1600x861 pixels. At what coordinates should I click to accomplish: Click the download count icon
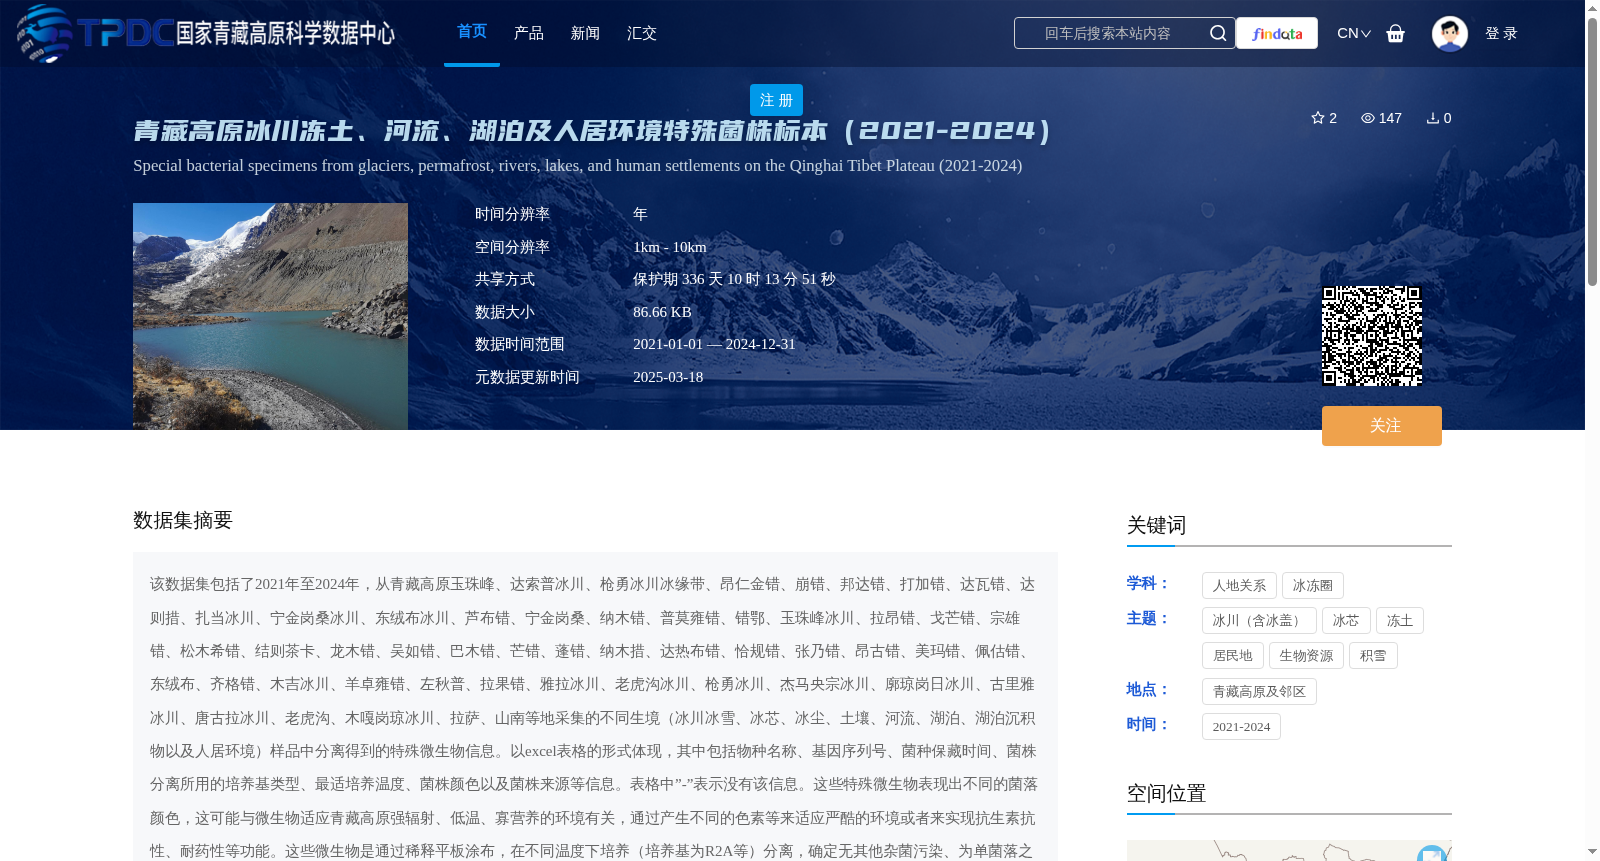coord(1433,118)
